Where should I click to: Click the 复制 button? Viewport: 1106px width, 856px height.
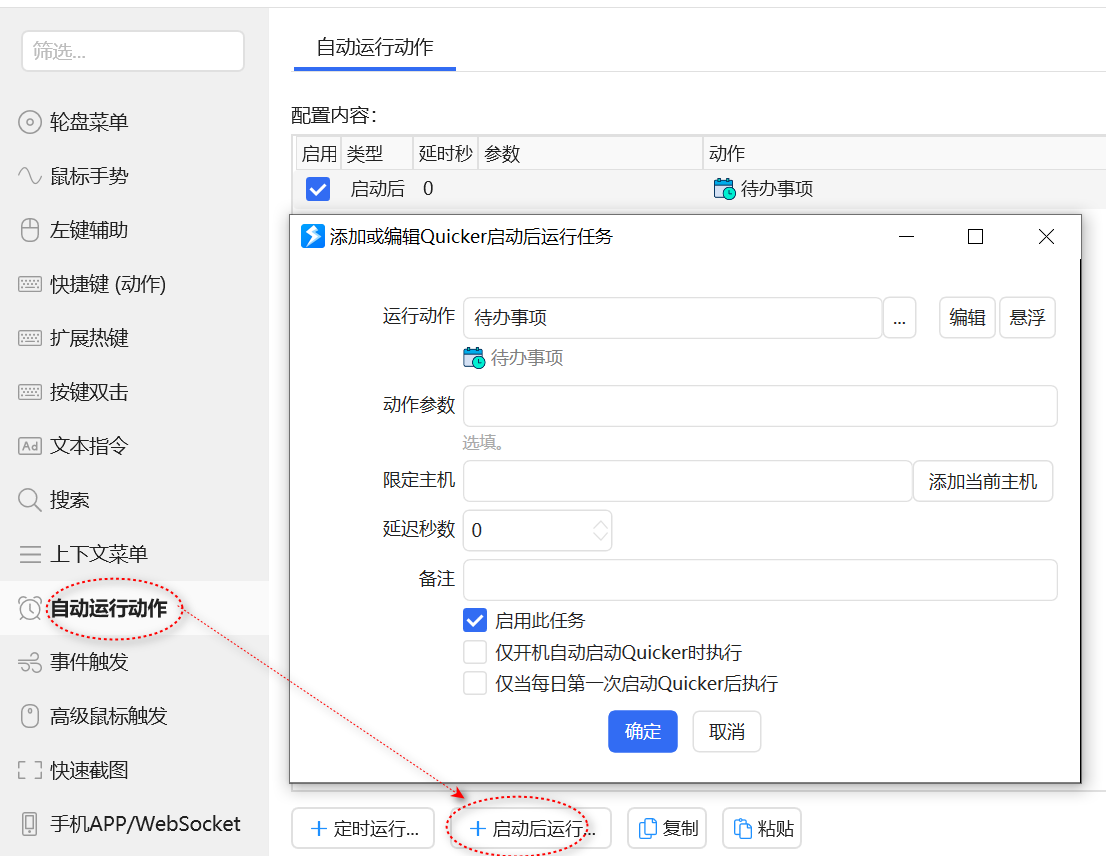click(667, 828)
